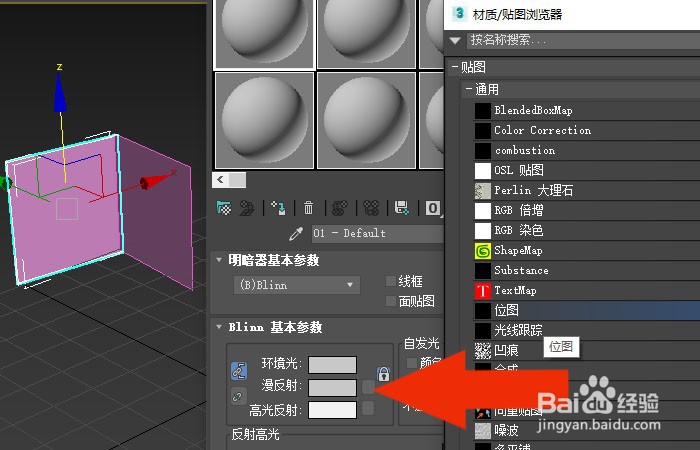Open the 环境光 ambient color swatch
Screen dimensions: 700x450
(x=333, y=365)
